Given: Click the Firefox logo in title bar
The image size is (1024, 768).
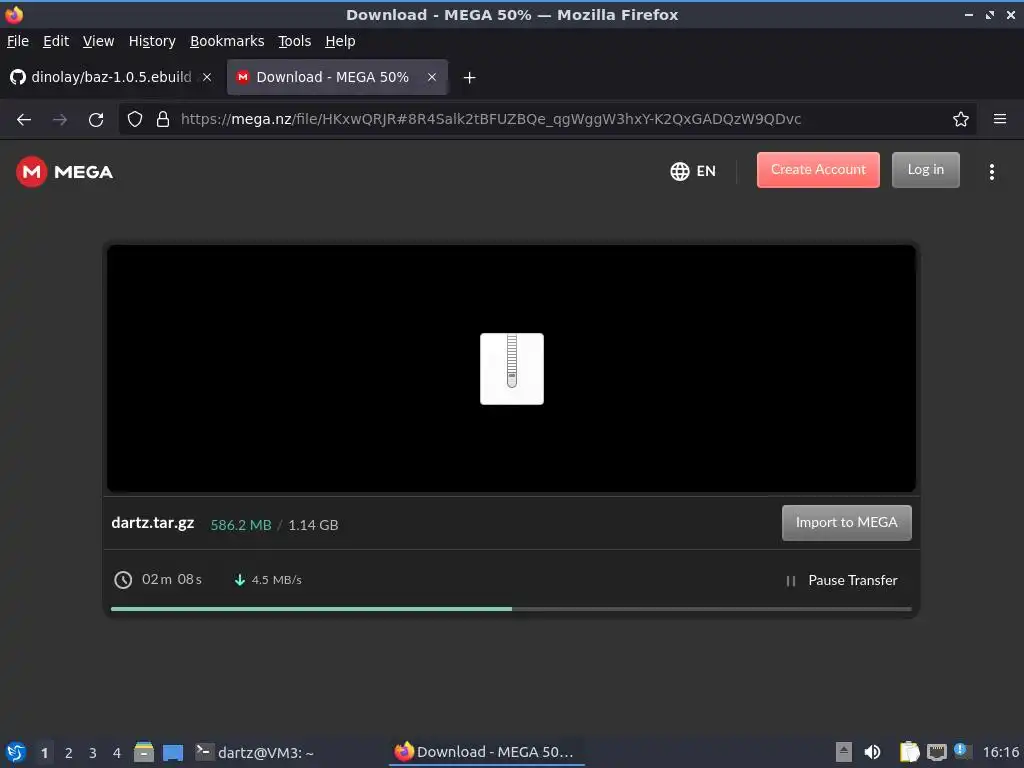Looking at the screenshot, I should click(x=14, y=14).
